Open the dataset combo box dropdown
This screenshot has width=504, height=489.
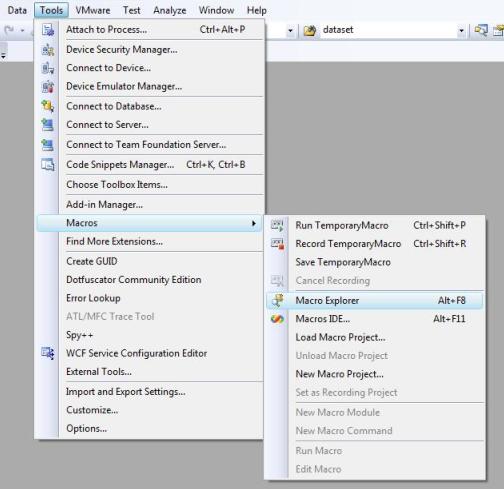(x=461, y=30)
